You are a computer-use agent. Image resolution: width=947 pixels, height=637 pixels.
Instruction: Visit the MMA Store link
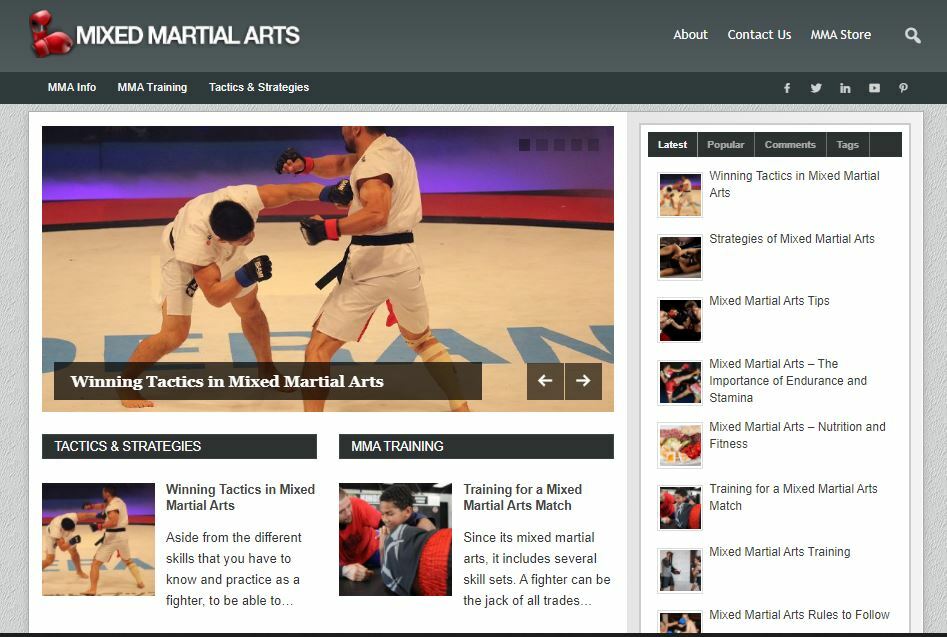840,34
